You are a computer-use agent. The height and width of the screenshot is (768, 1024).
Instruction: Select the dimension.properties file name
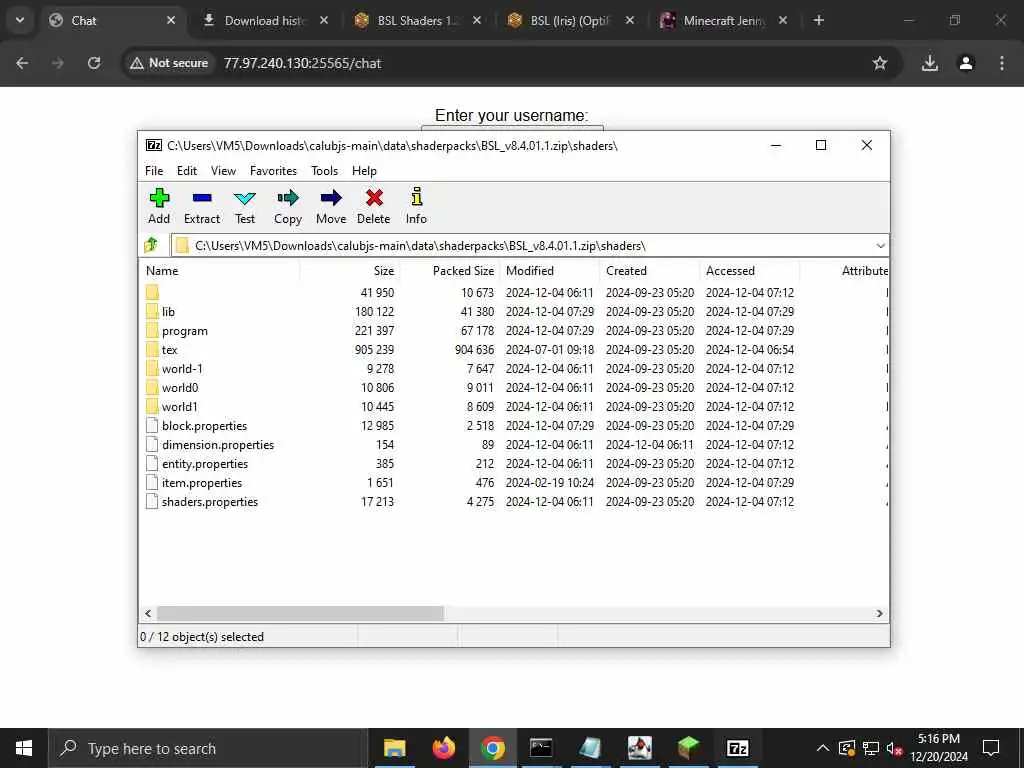click(218, 445)
